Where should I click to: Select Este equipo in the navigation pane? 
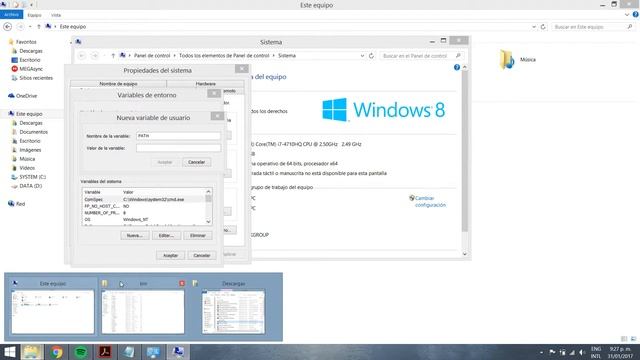[x=29, y=114]
